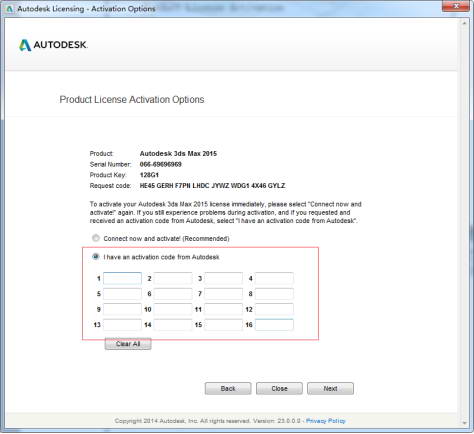
Task: Click activation code field 6
Action: click(x=173, y=294)
